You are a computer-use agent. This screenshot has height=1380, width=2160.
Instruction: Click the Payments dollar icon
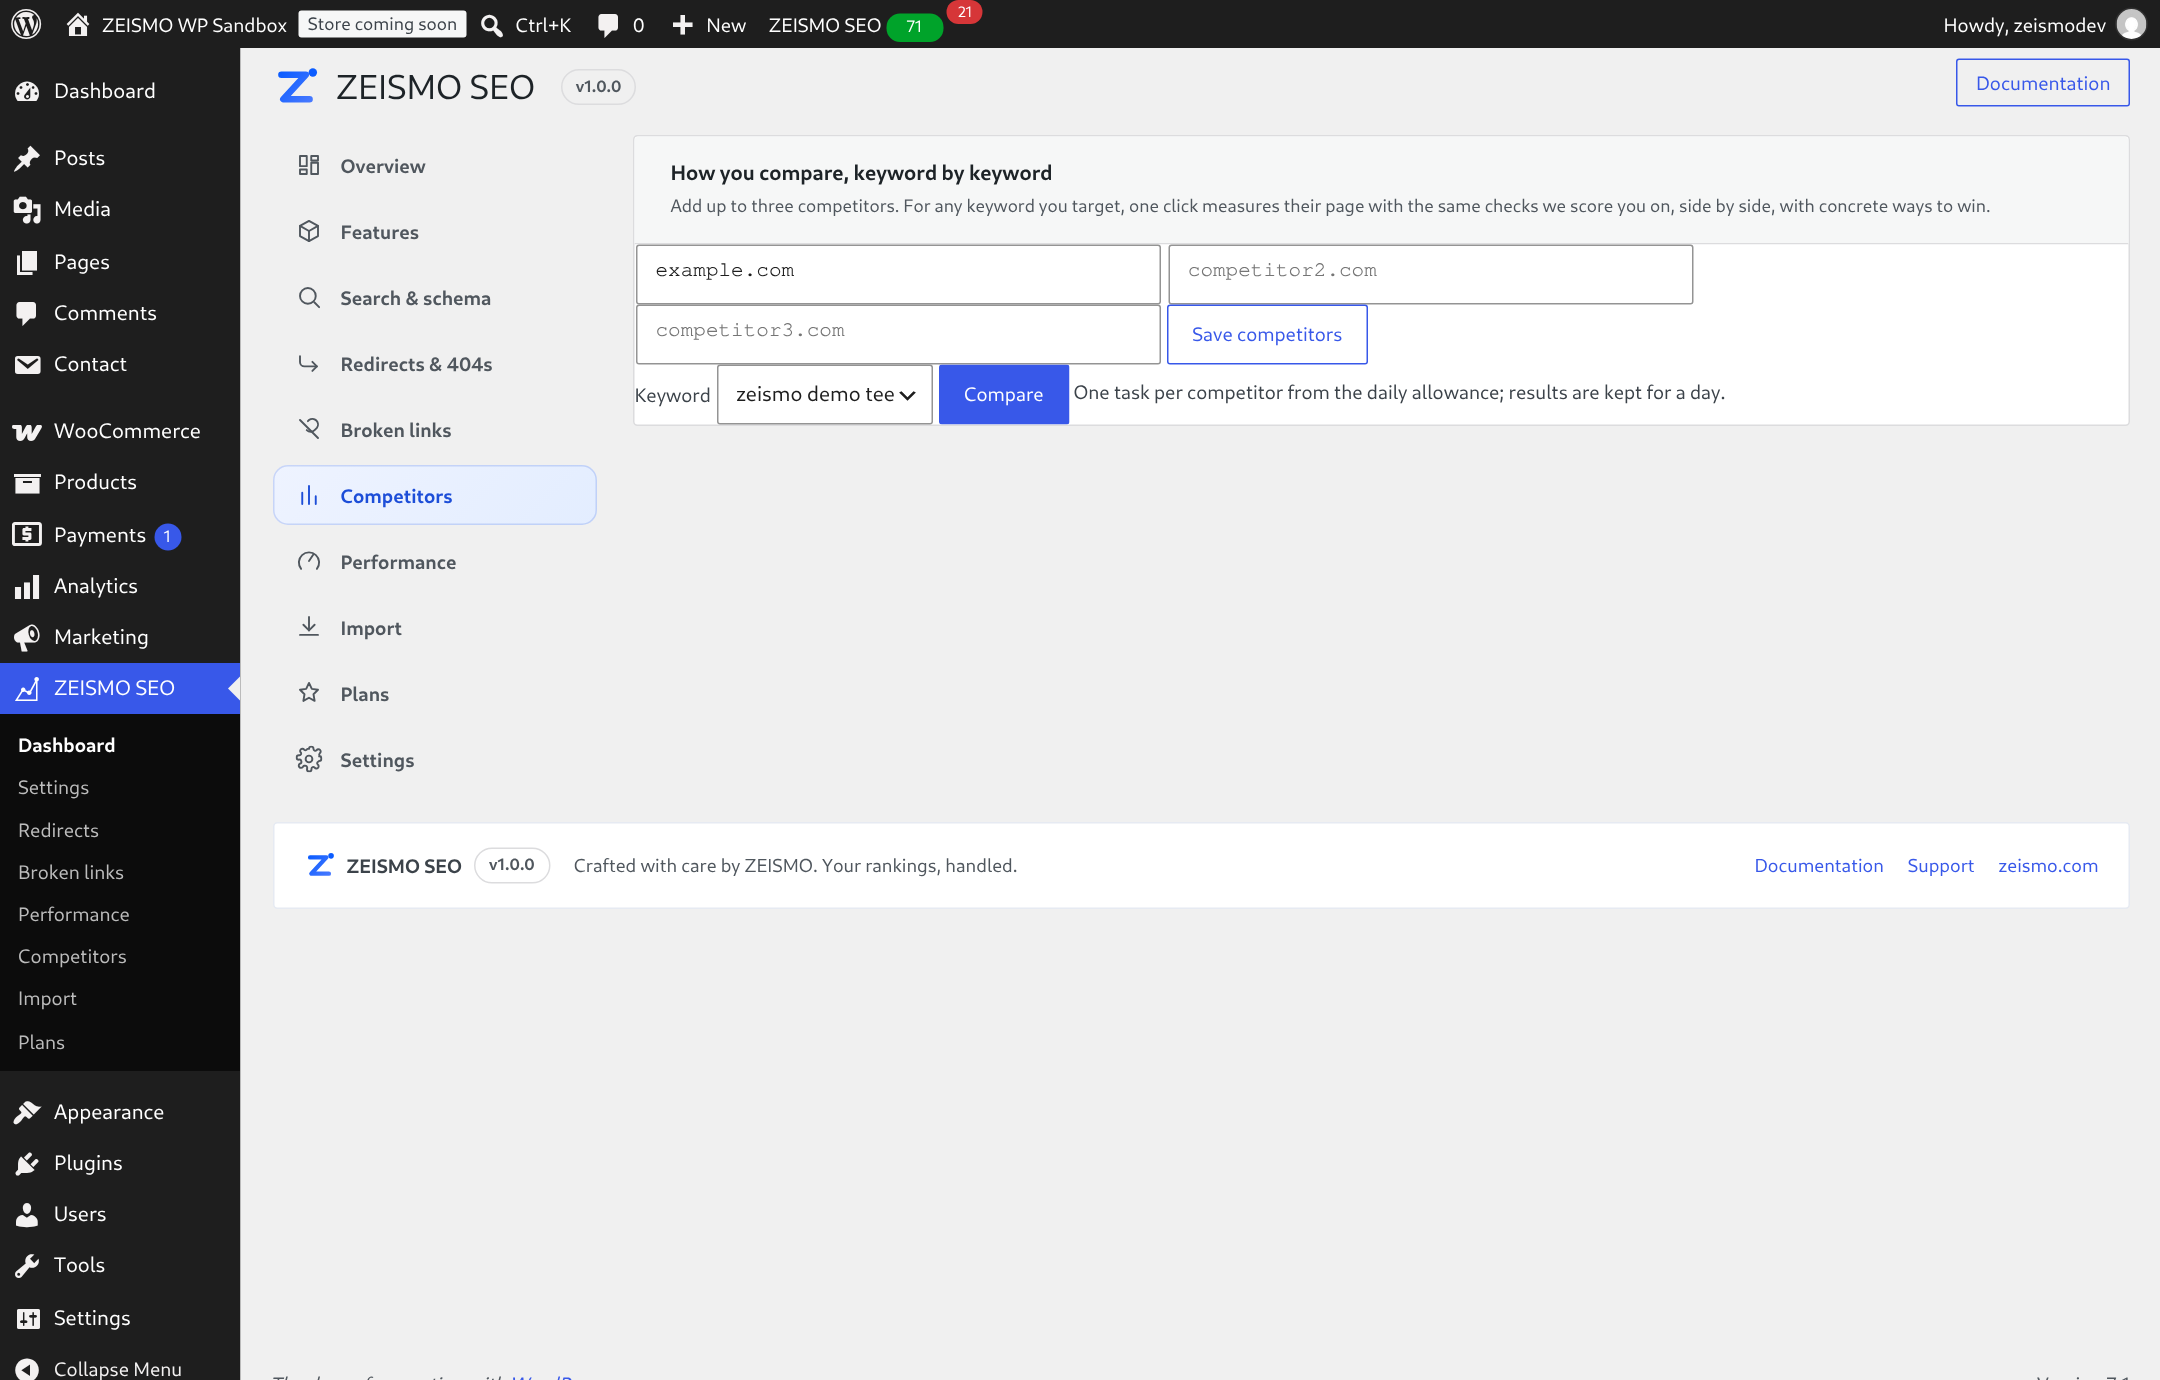click(x=27, y=534)
